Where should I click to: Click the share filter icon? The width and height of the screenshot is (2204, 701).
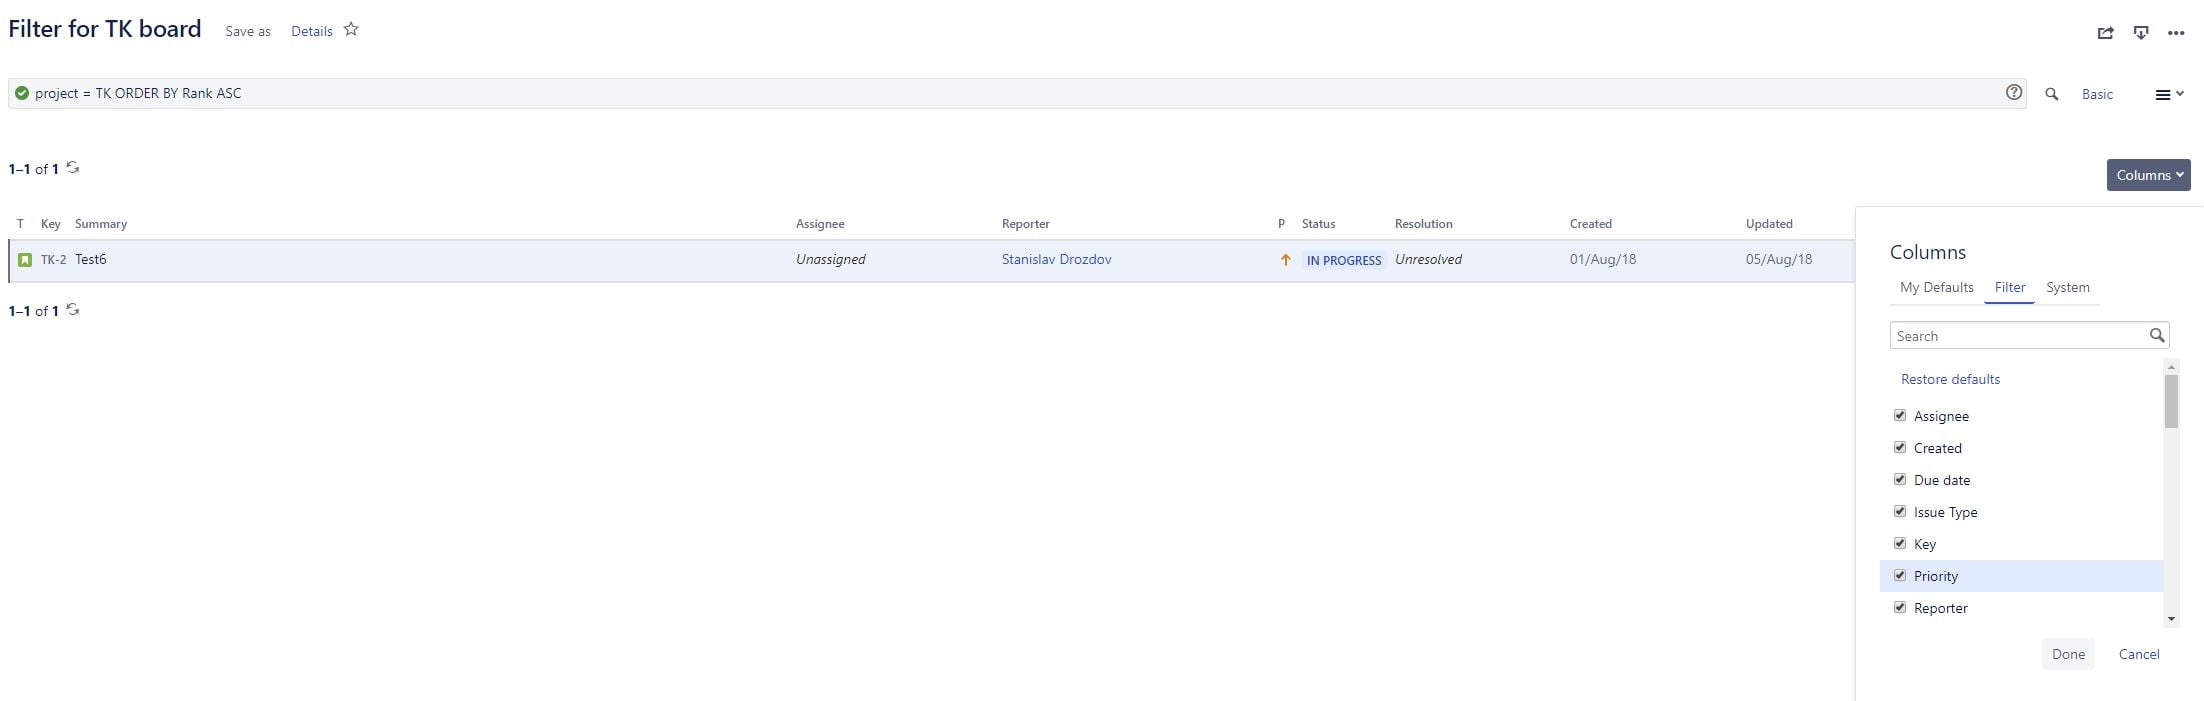(x=2105, y=33)
